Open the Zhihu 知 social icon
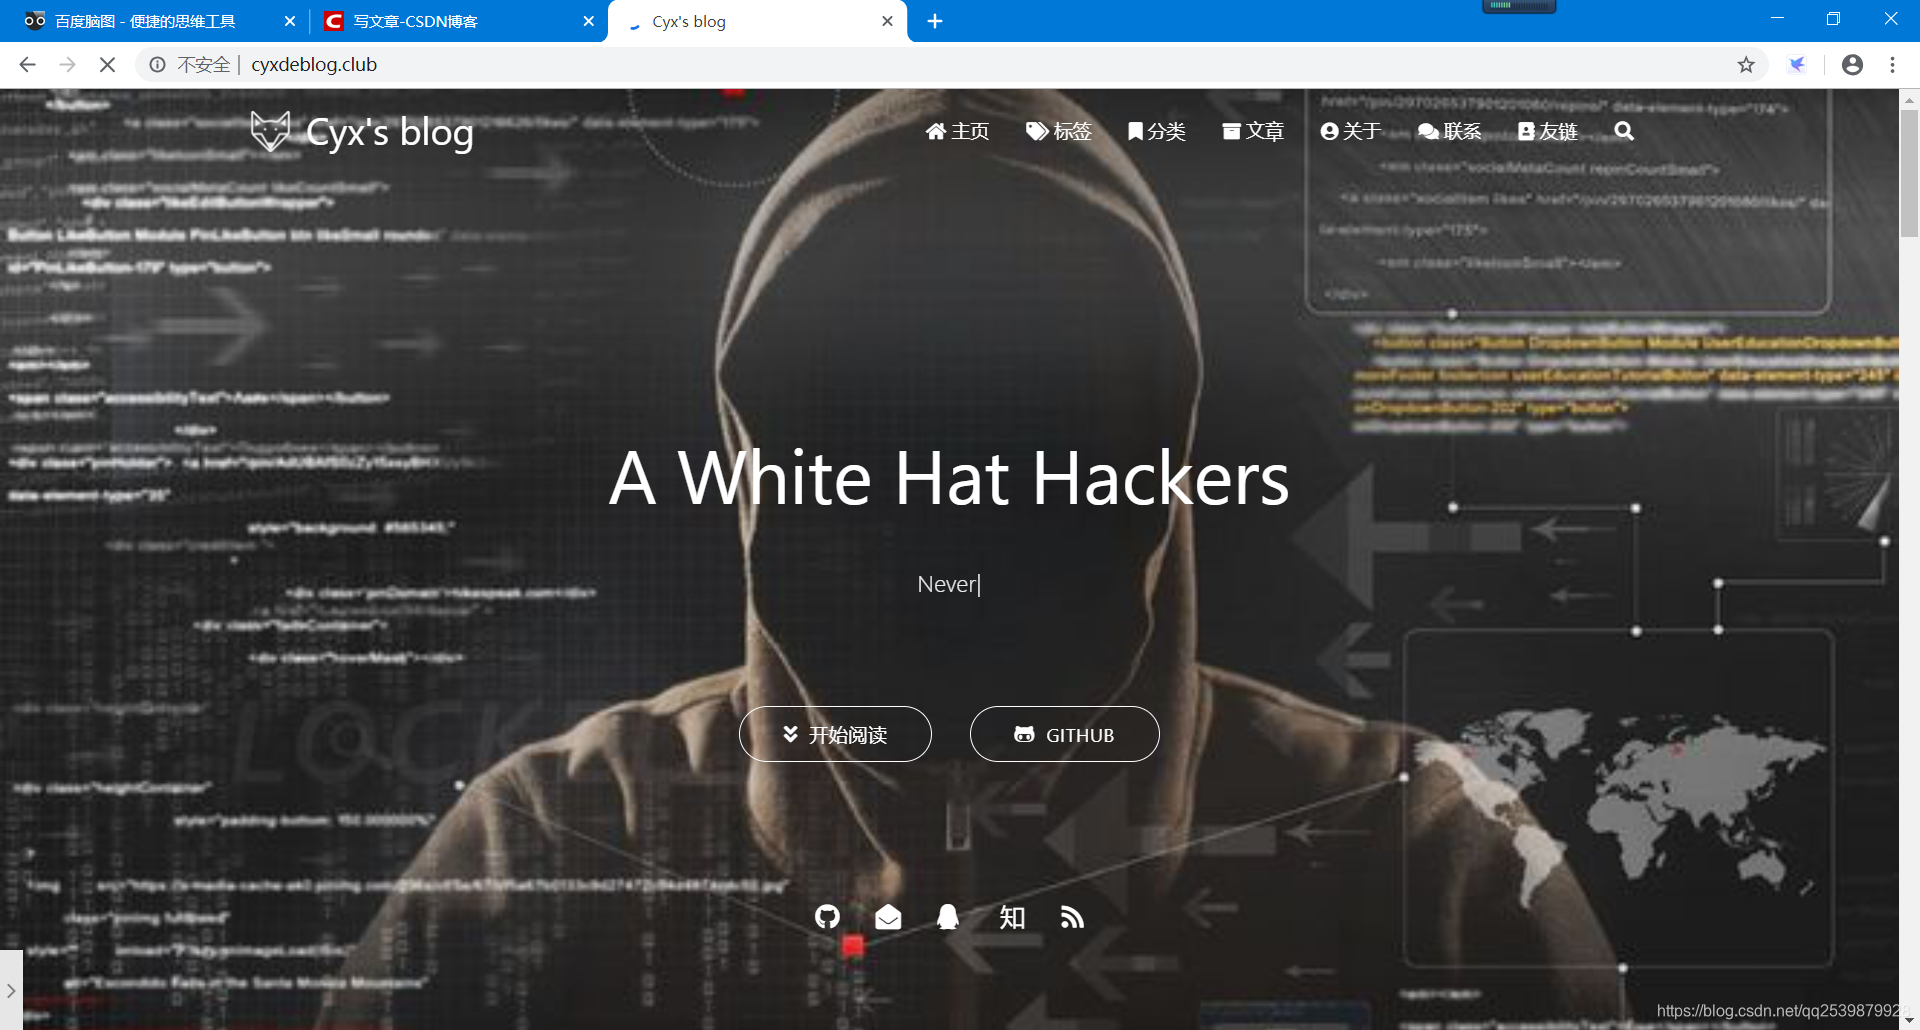The image size is (1920, 1030). [1012, 917]
